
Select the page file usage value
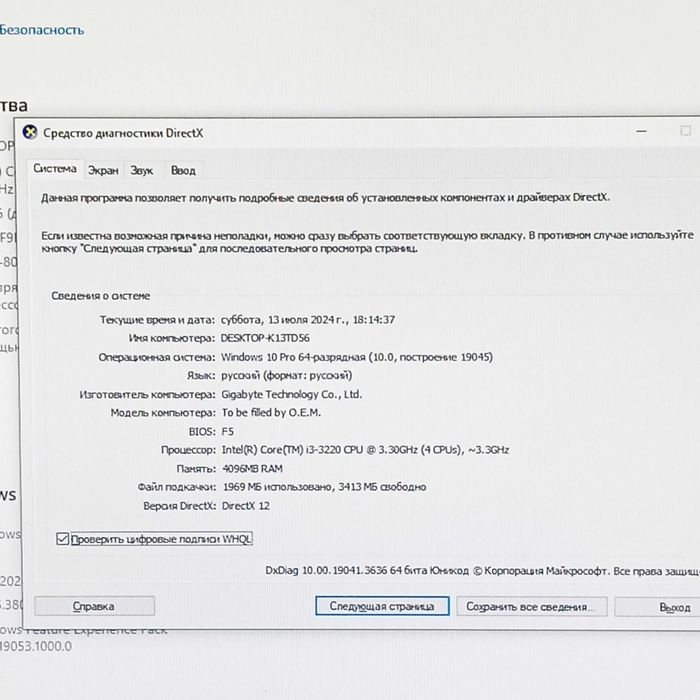coord(324,487)
